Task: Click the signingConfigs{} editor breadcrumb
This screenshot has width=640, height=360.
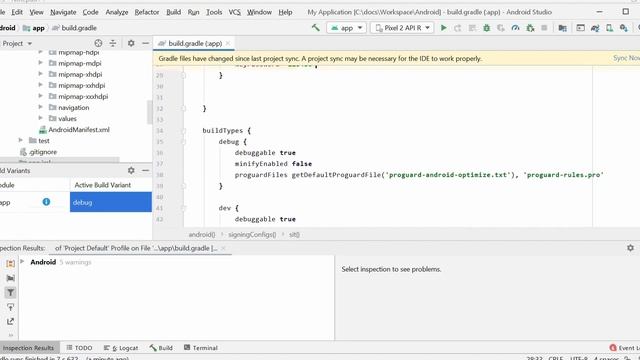Action: click(x=252, y=235)
